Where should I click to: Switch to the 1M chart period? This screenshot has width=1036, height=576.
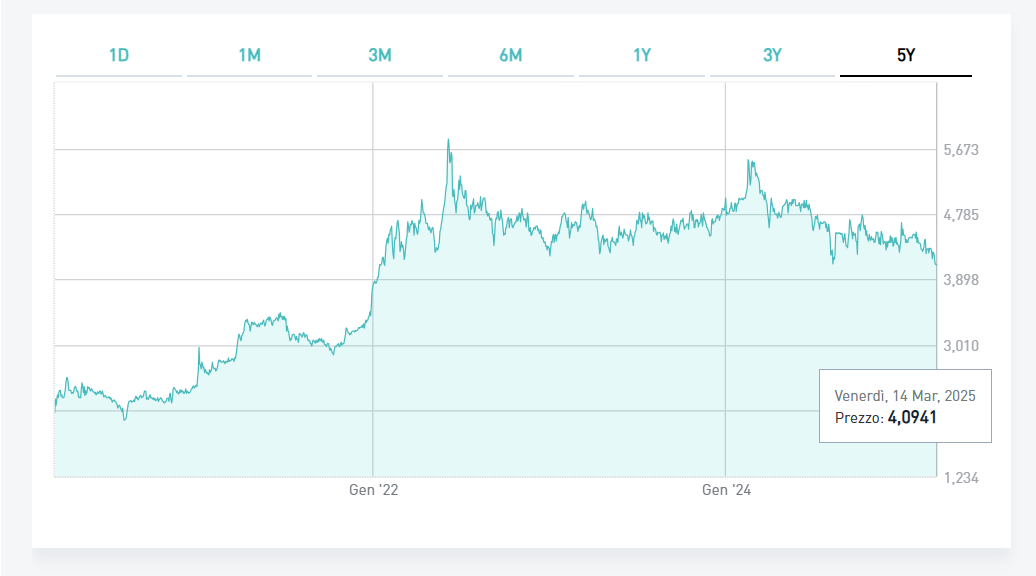click(249, 55)
